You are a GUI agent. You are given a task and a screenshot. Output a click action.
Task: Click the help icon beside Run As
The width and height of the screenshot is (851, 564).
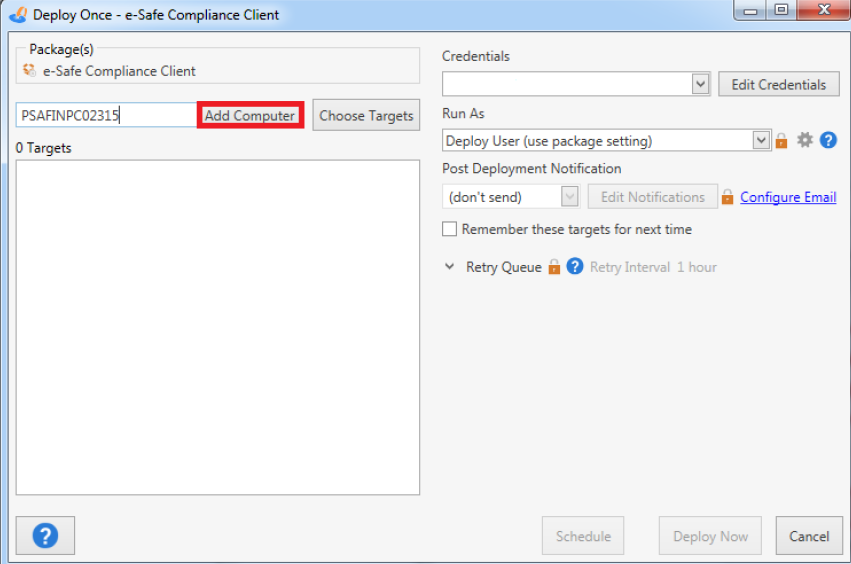pos(828,141)
